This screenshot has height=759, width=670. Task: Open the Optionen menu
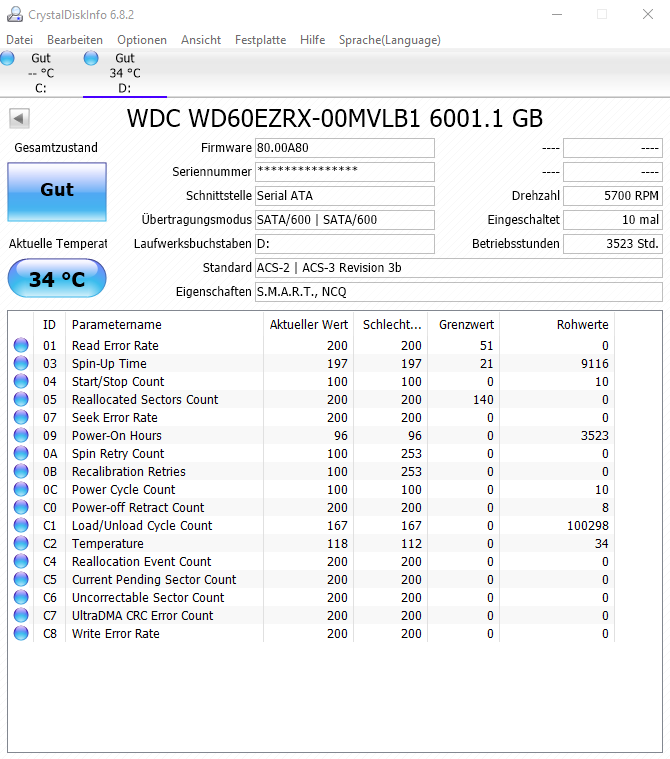[x=142, y=40]
